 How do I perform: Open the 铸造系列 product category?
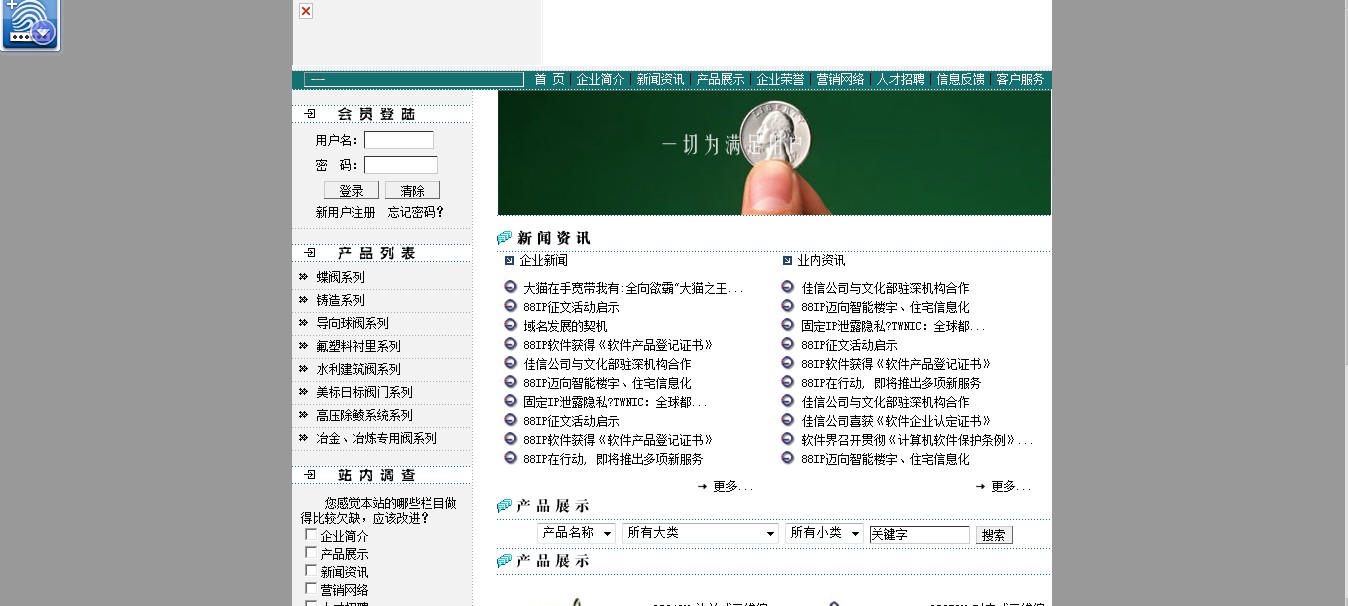click(x=341, y=300)
